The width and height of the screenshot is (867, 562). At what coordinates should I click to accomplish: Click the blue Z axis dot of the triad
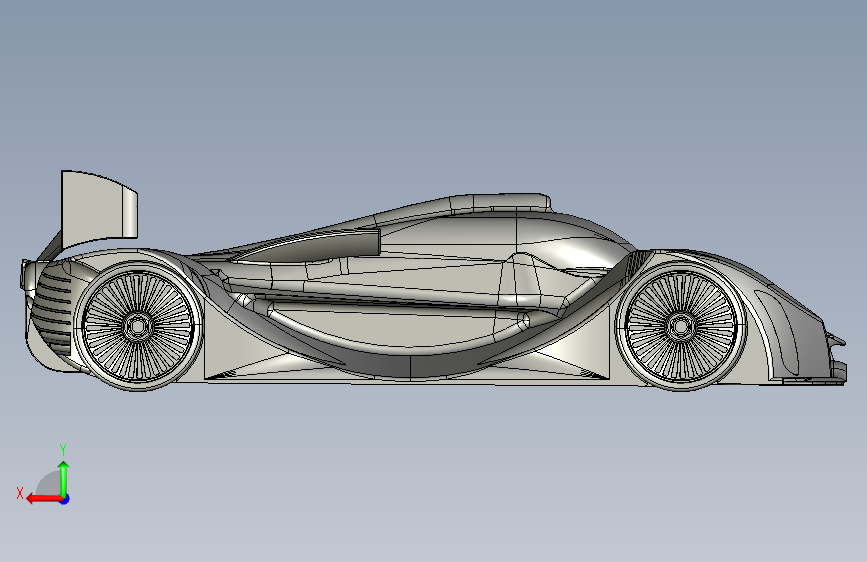[65, 499]
